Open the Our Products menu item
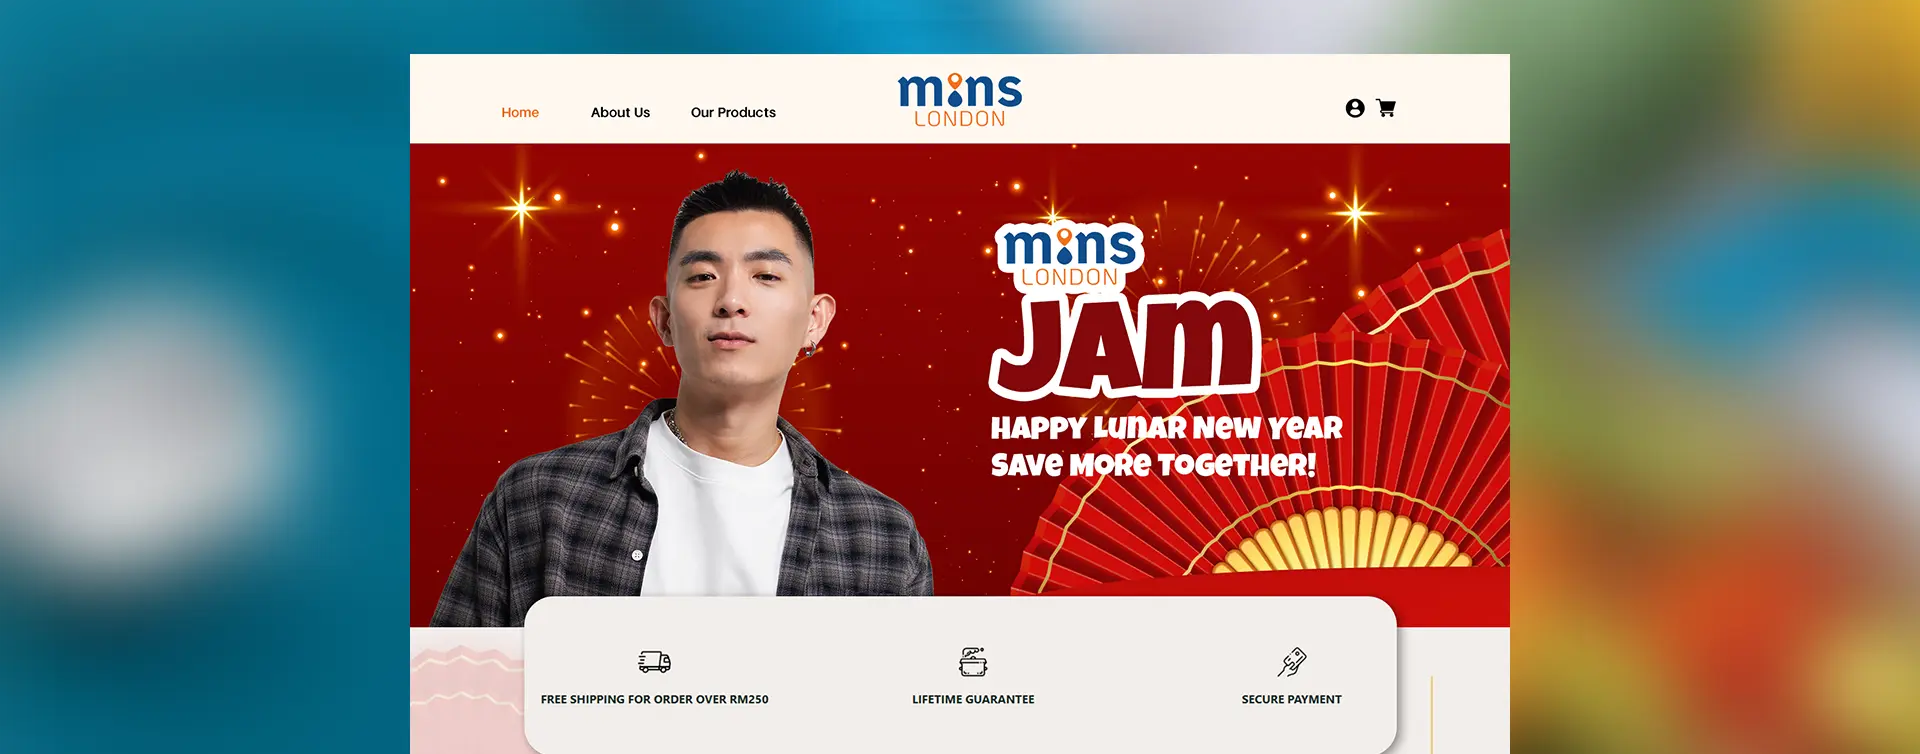 click(x=733, y=112)
